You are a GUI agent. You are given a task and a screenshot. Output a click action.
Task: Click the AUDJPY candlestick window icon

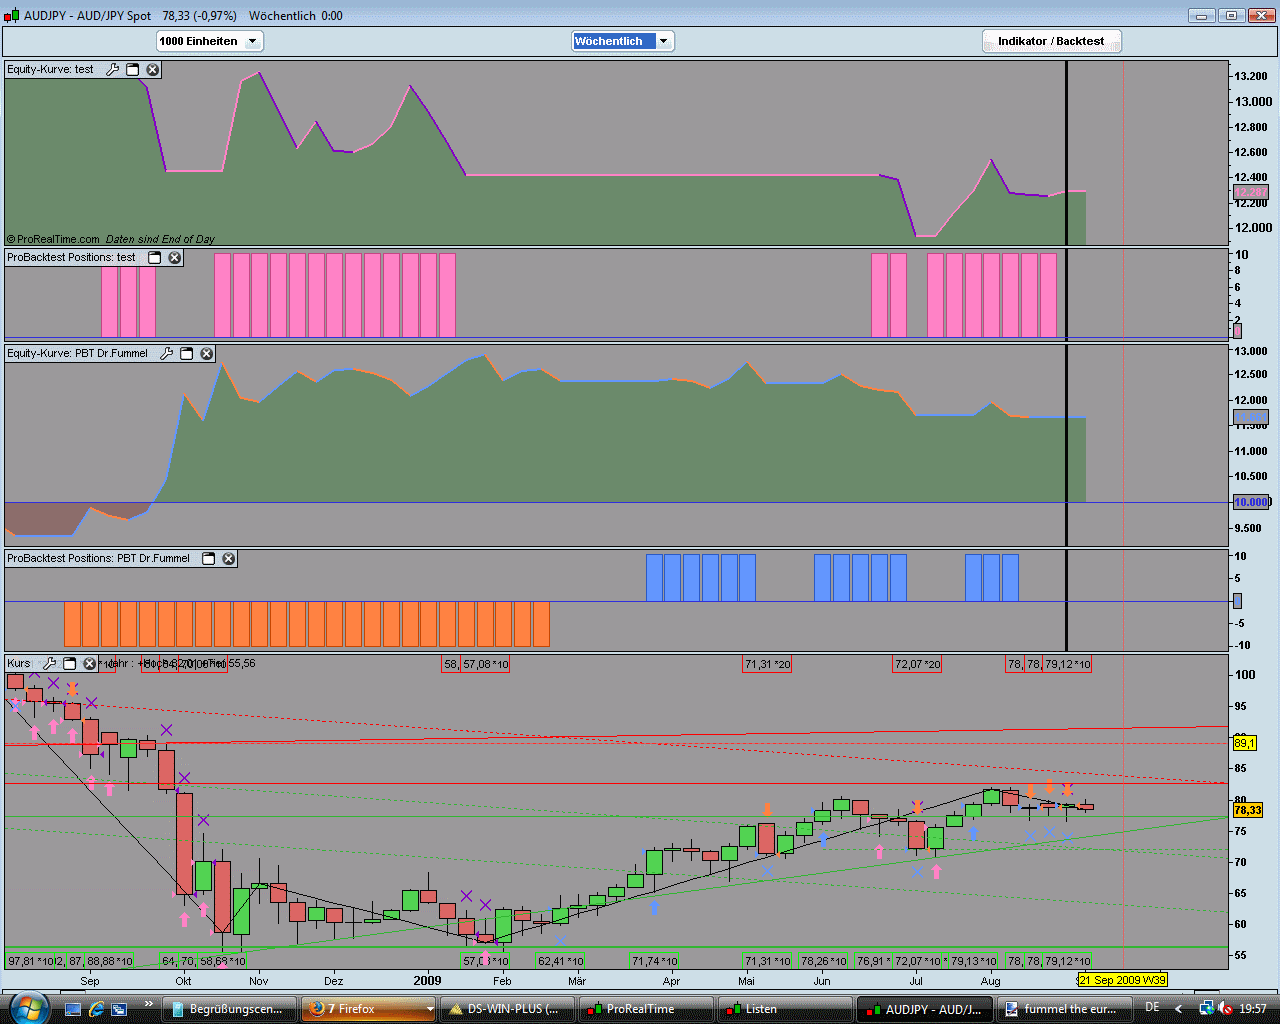(11, 15)
